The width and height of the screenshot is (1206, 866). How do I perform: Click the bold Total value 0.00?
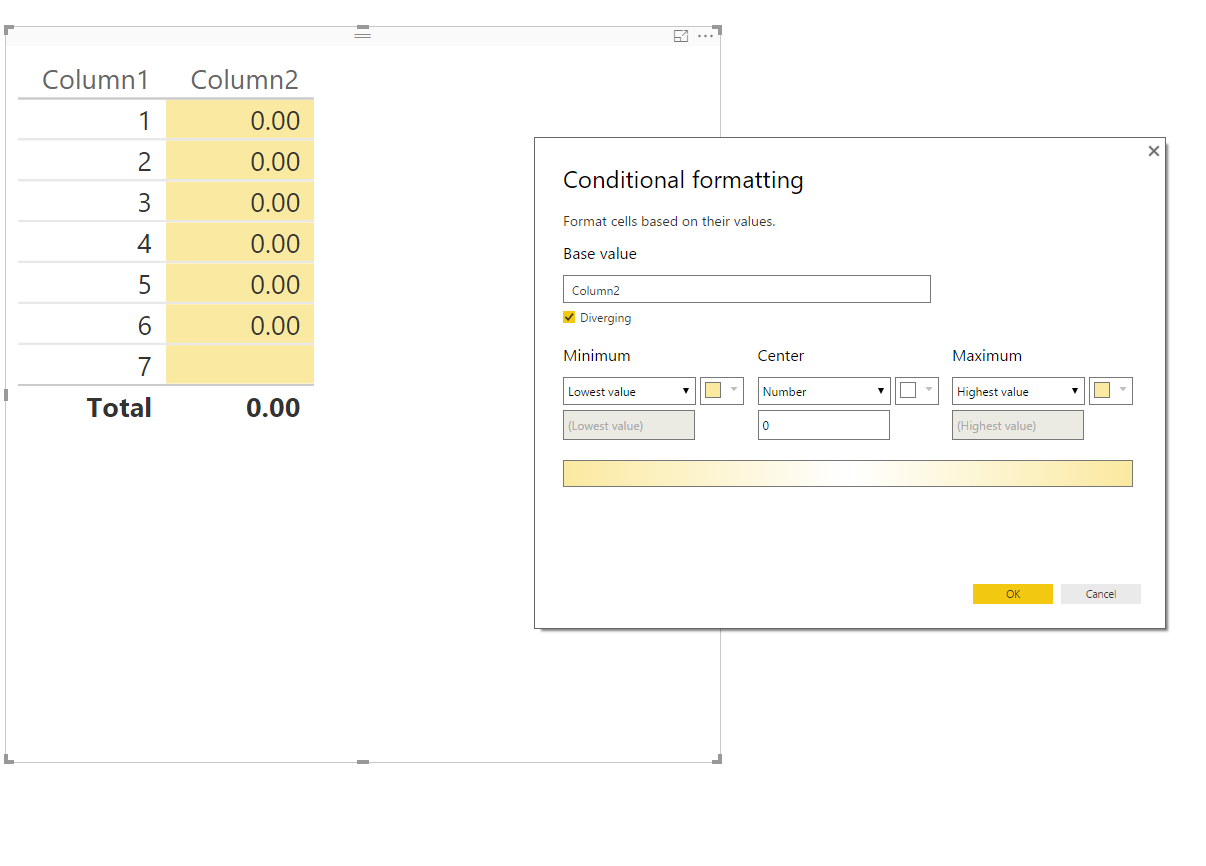[x=273, y=408]
